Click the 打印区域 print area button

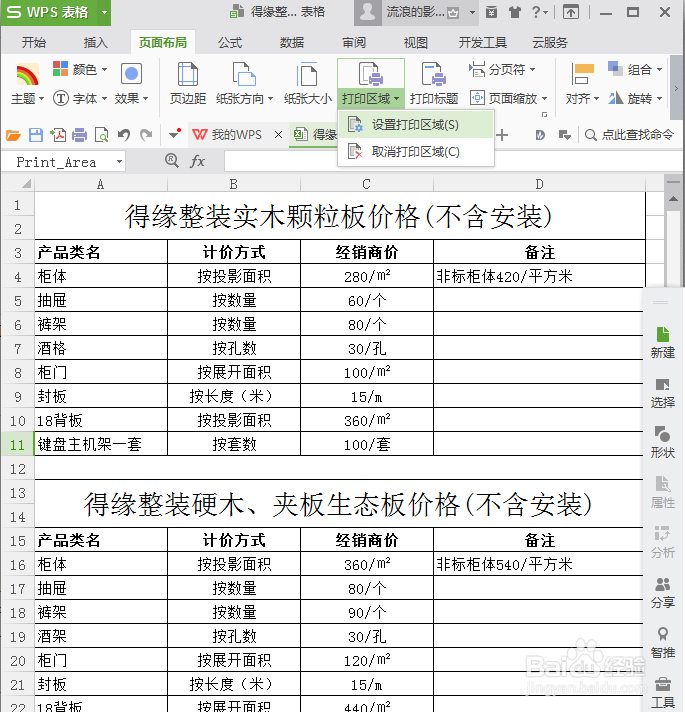click(370, 84)
